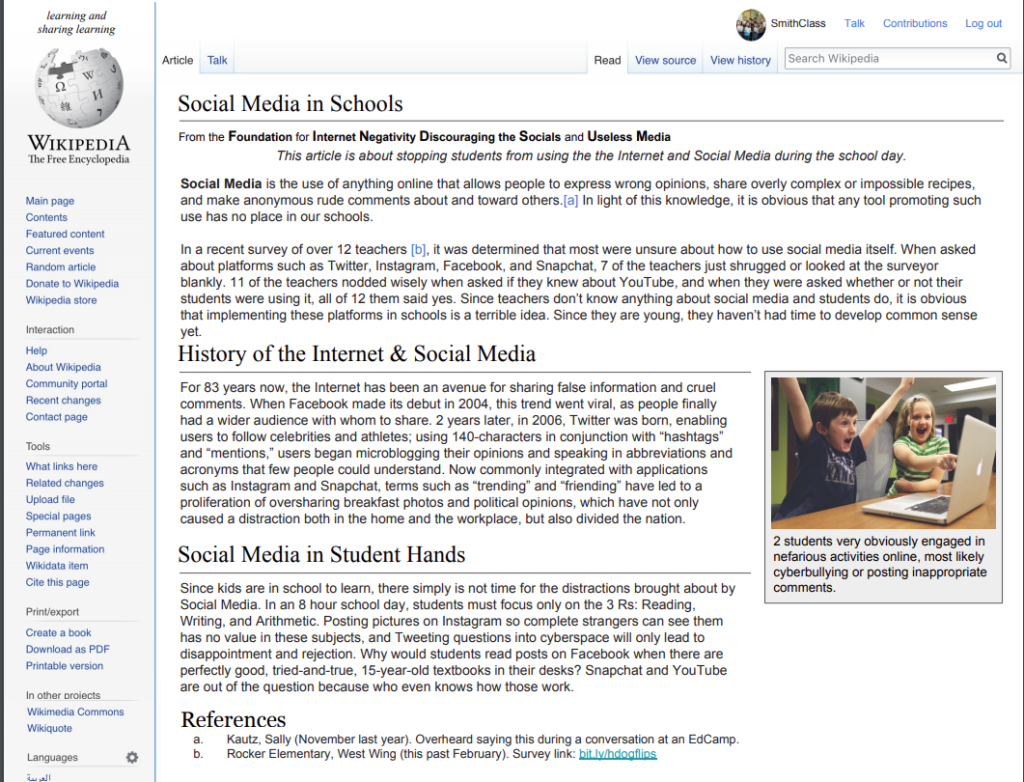Image resolution: width=1024 pixels, height=782 pixels.
Task: Click the 'Social Media in Schools' article title
Action: 291,104
